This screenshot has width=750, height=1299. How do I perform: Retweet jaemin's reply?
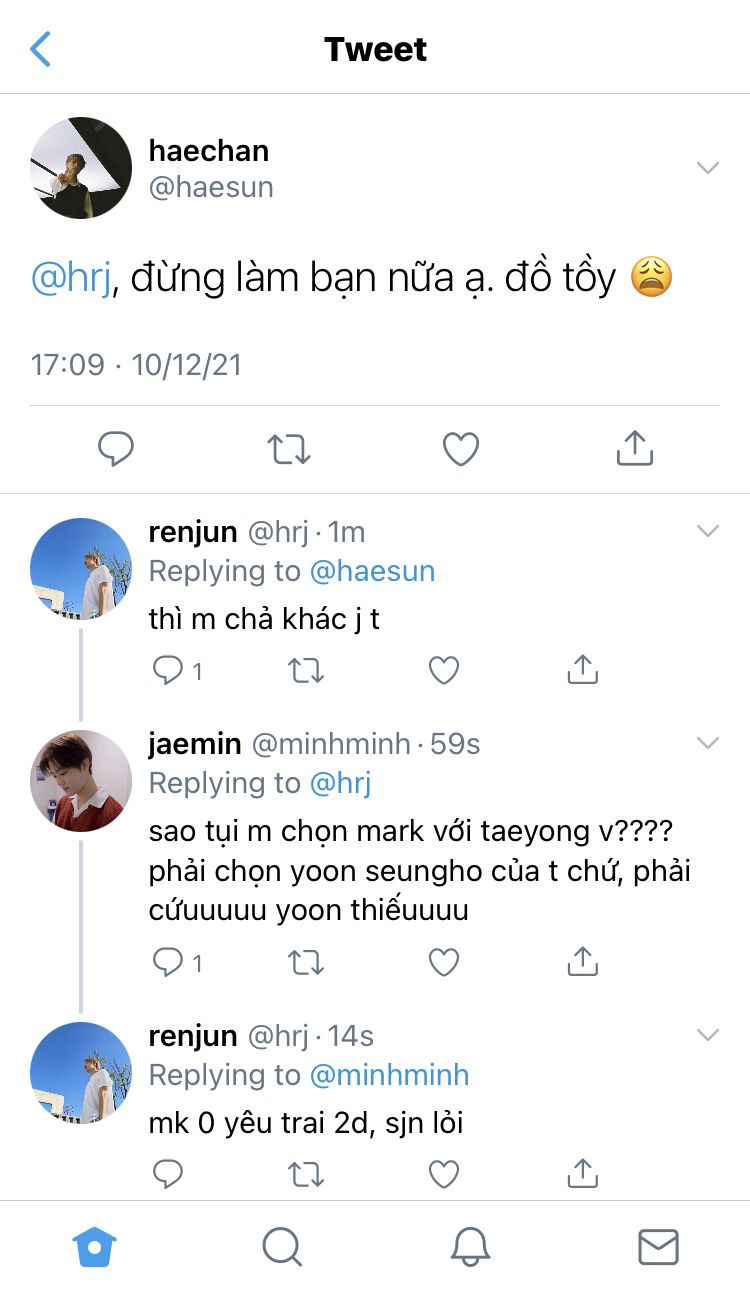(305, 962)
